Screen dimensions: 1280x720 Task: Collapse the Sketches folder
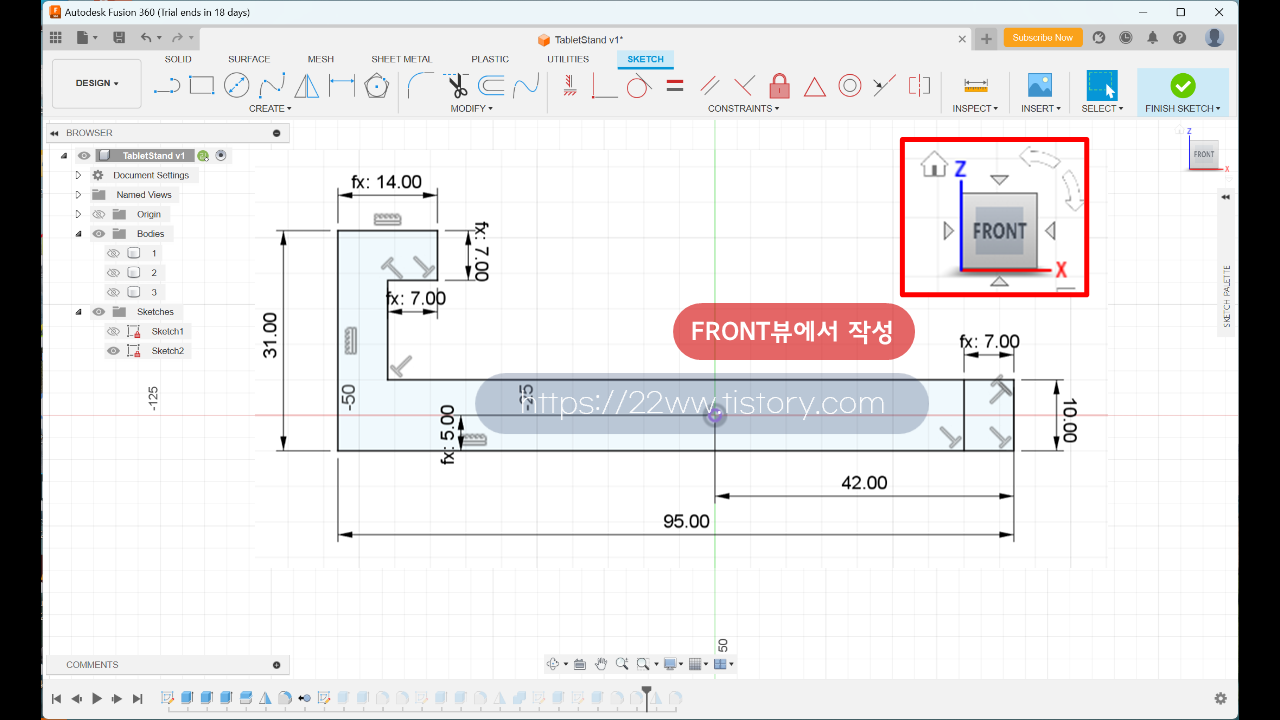(x=78, y=312)
